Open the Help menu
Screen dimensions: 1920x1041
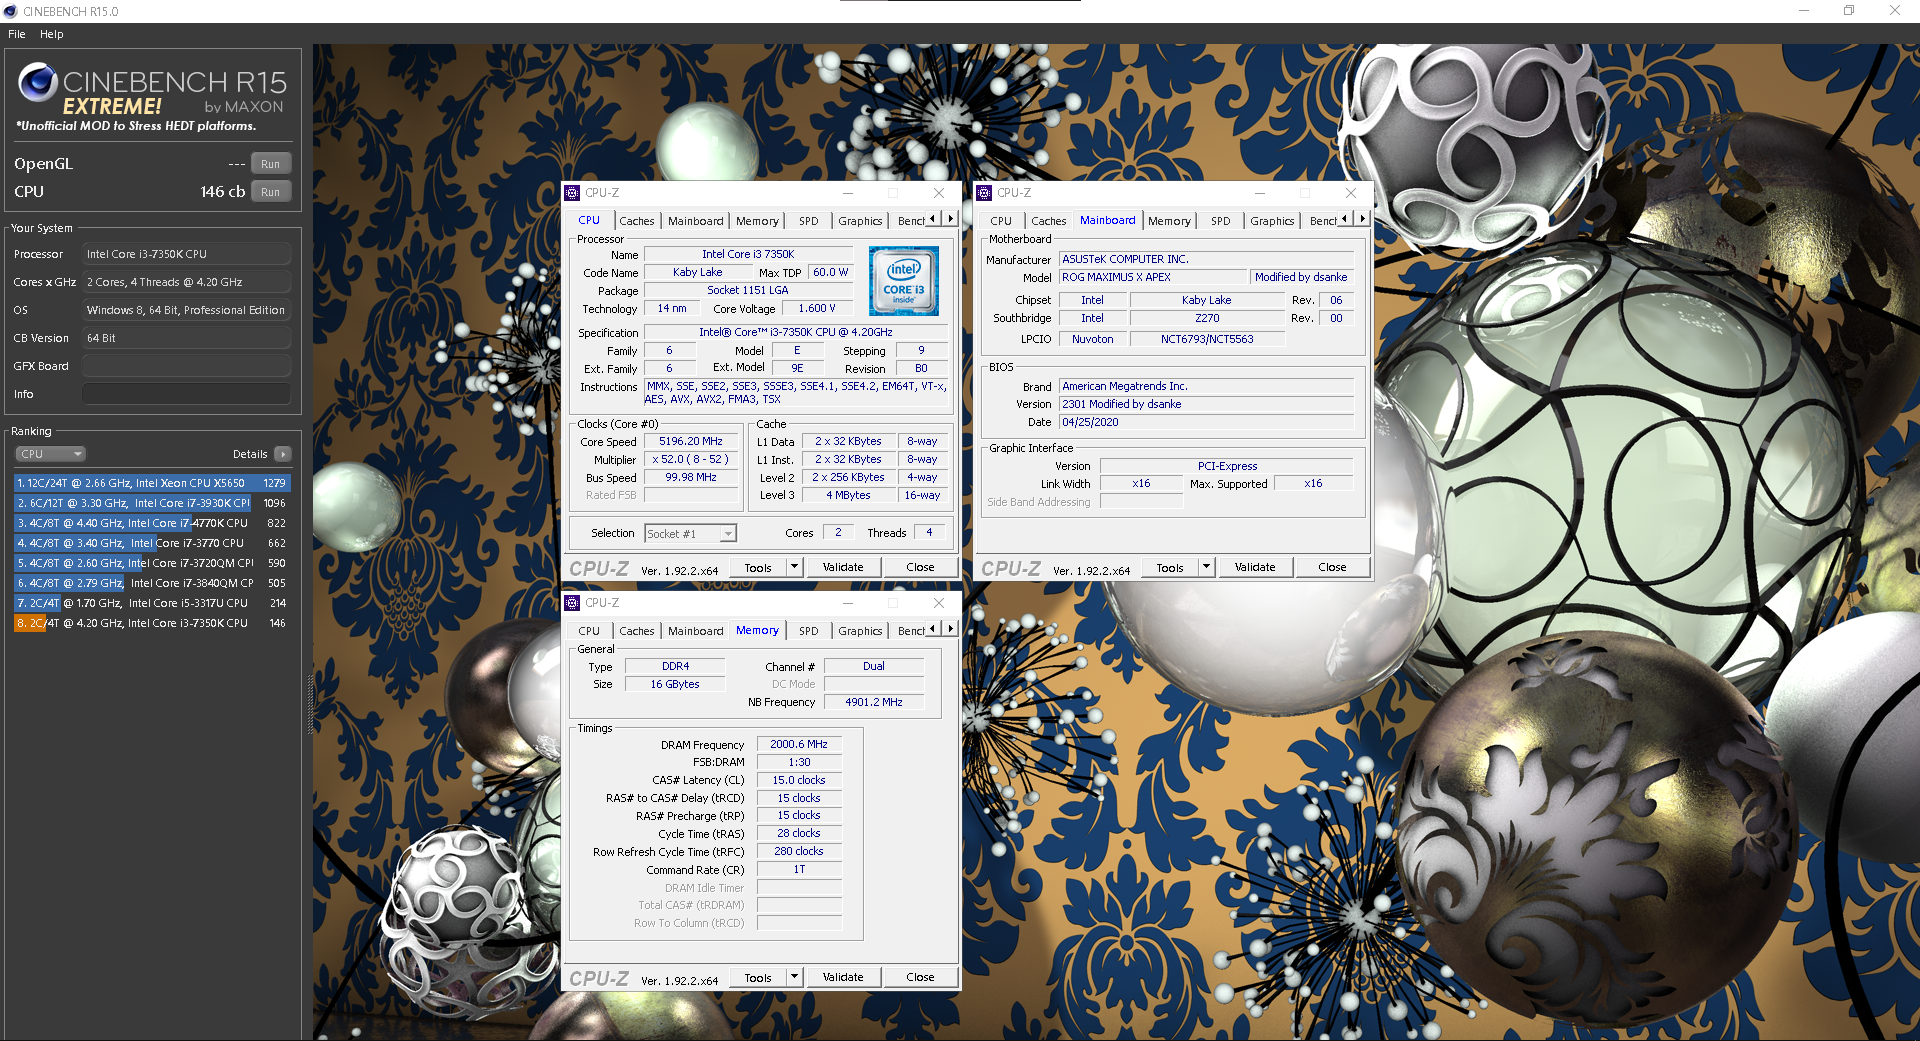click(x=52, y=34)
